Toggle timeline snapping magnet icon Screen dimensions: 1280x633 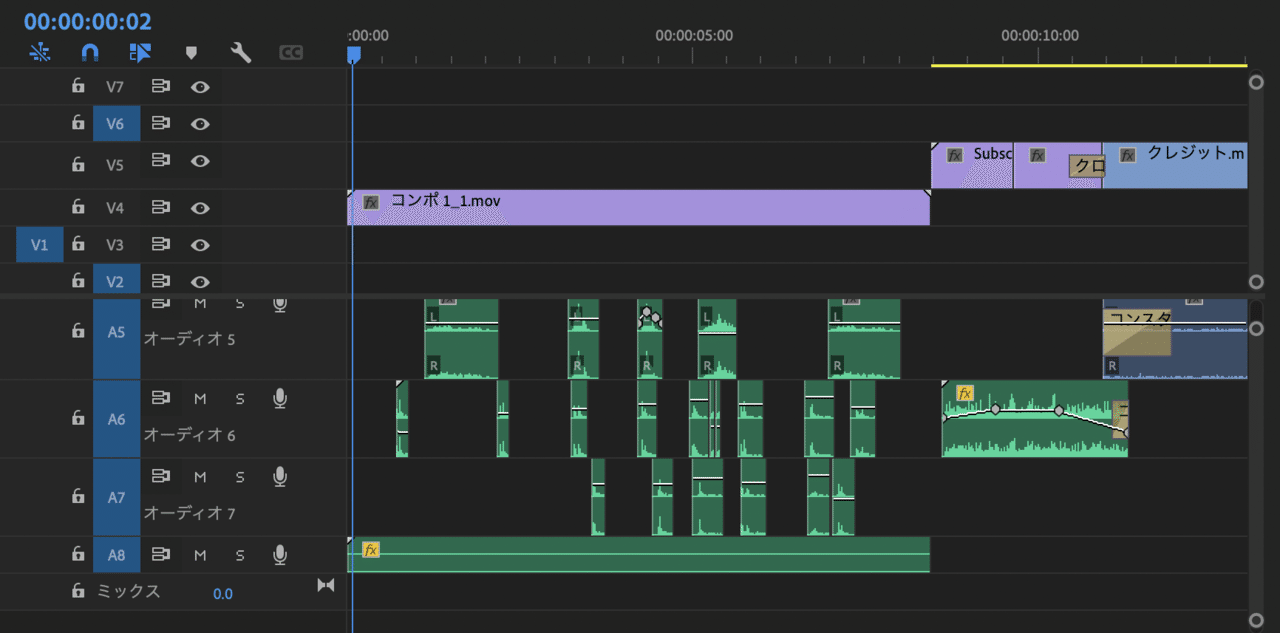coord(90,52)
